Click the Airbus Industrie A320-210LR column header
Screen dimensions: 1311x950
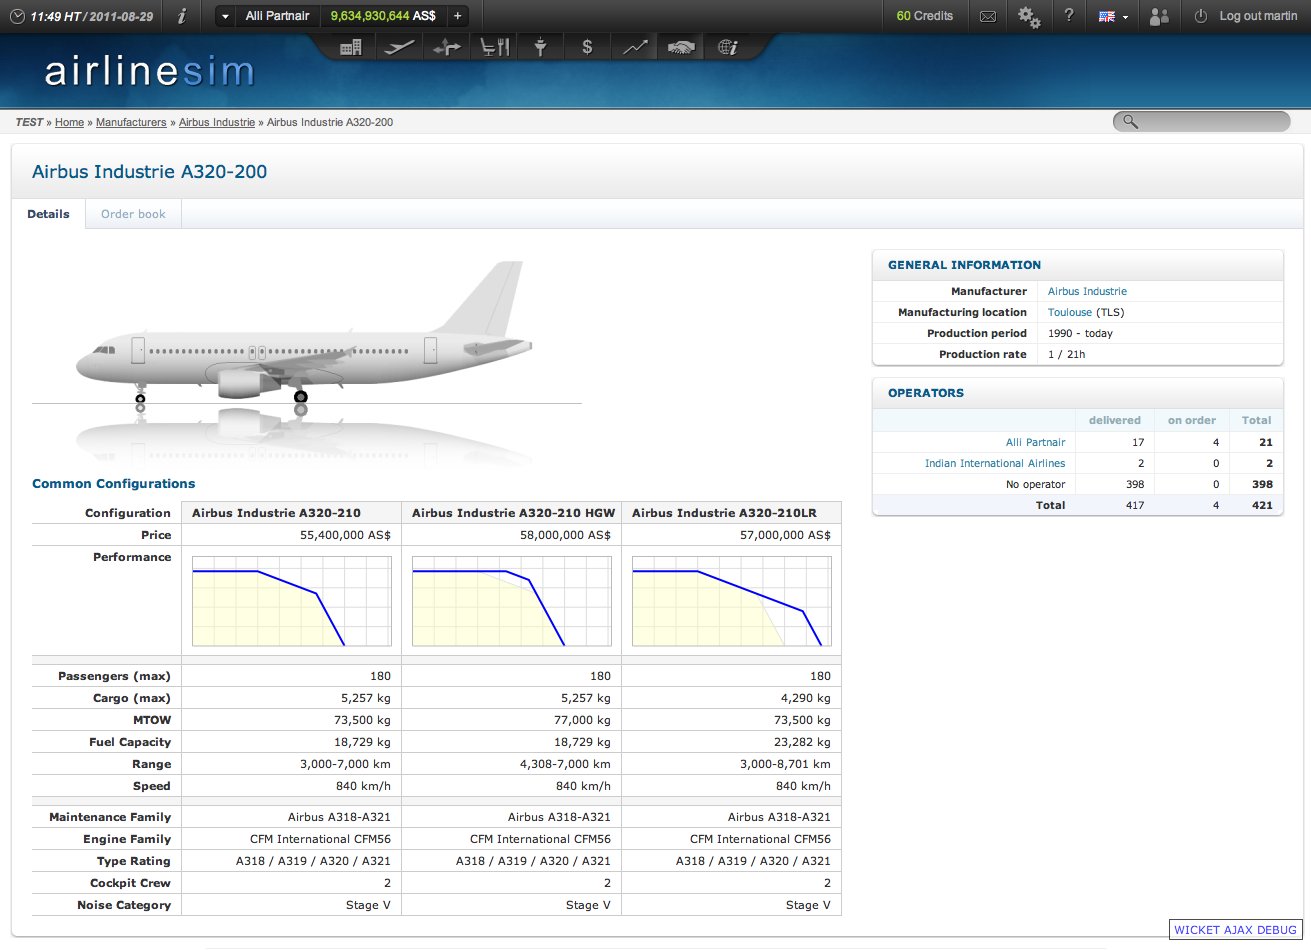pos(724,513)
